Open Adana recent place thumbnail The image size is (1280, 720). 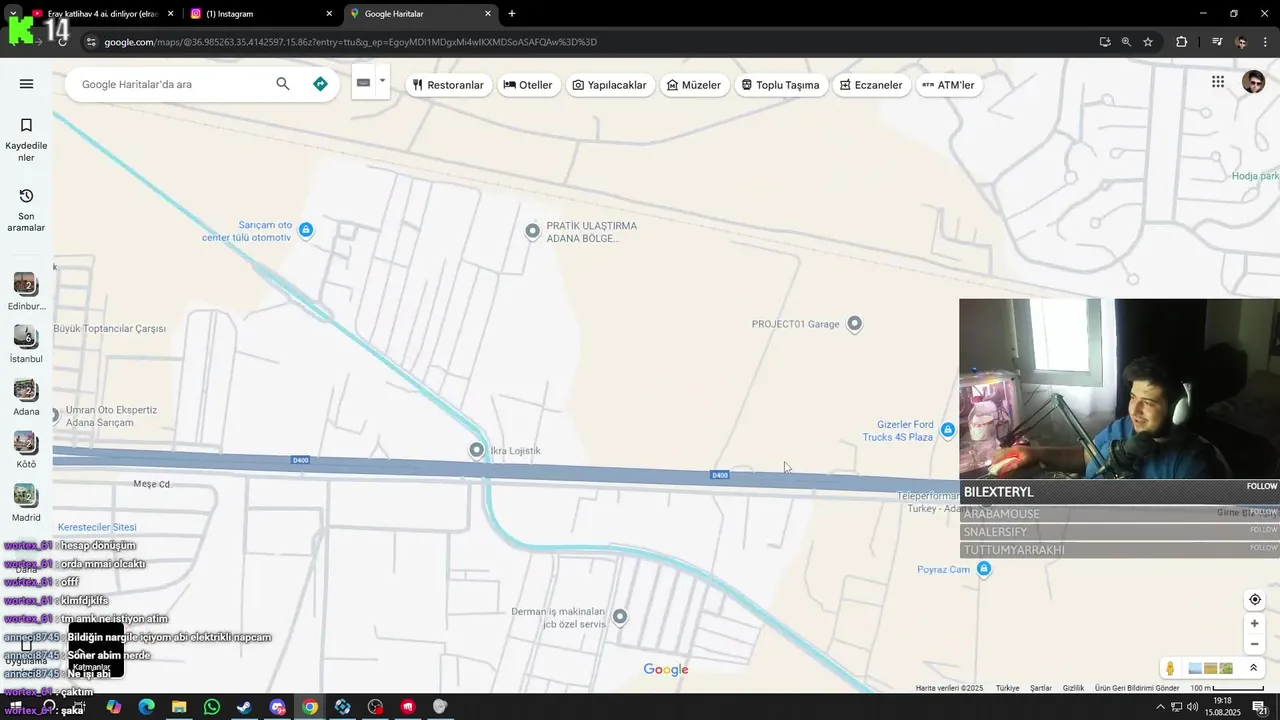26,391
